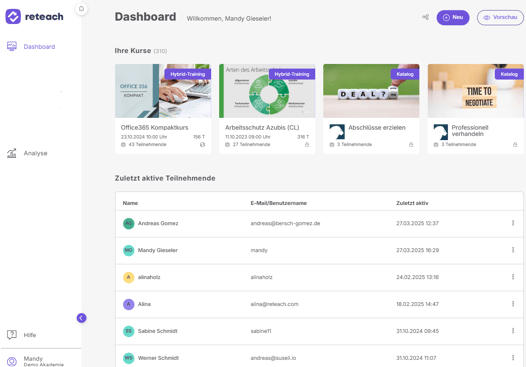
Task: Click globe icon on Office365 Kompaktkurs card
Action: click(202, 145)
